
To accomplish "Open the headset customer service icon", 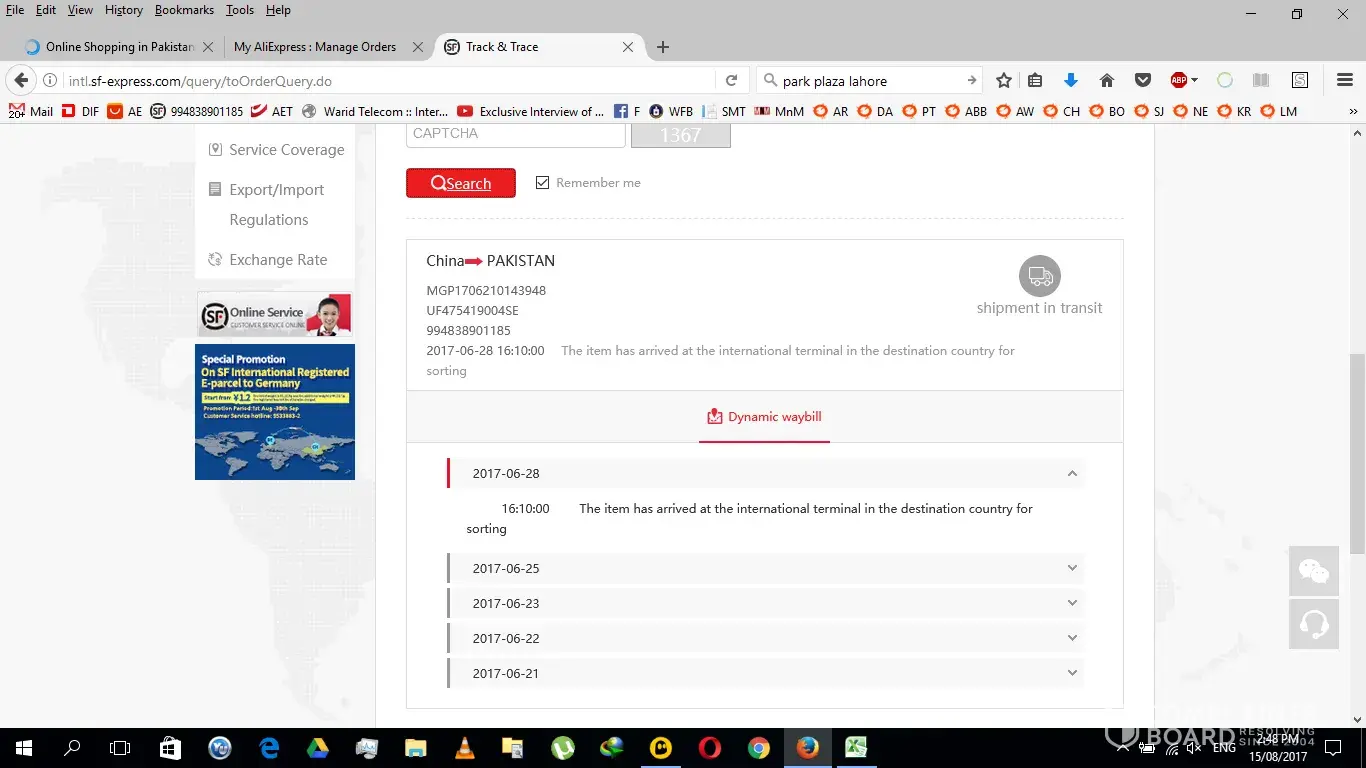I will click(1313, 624).
